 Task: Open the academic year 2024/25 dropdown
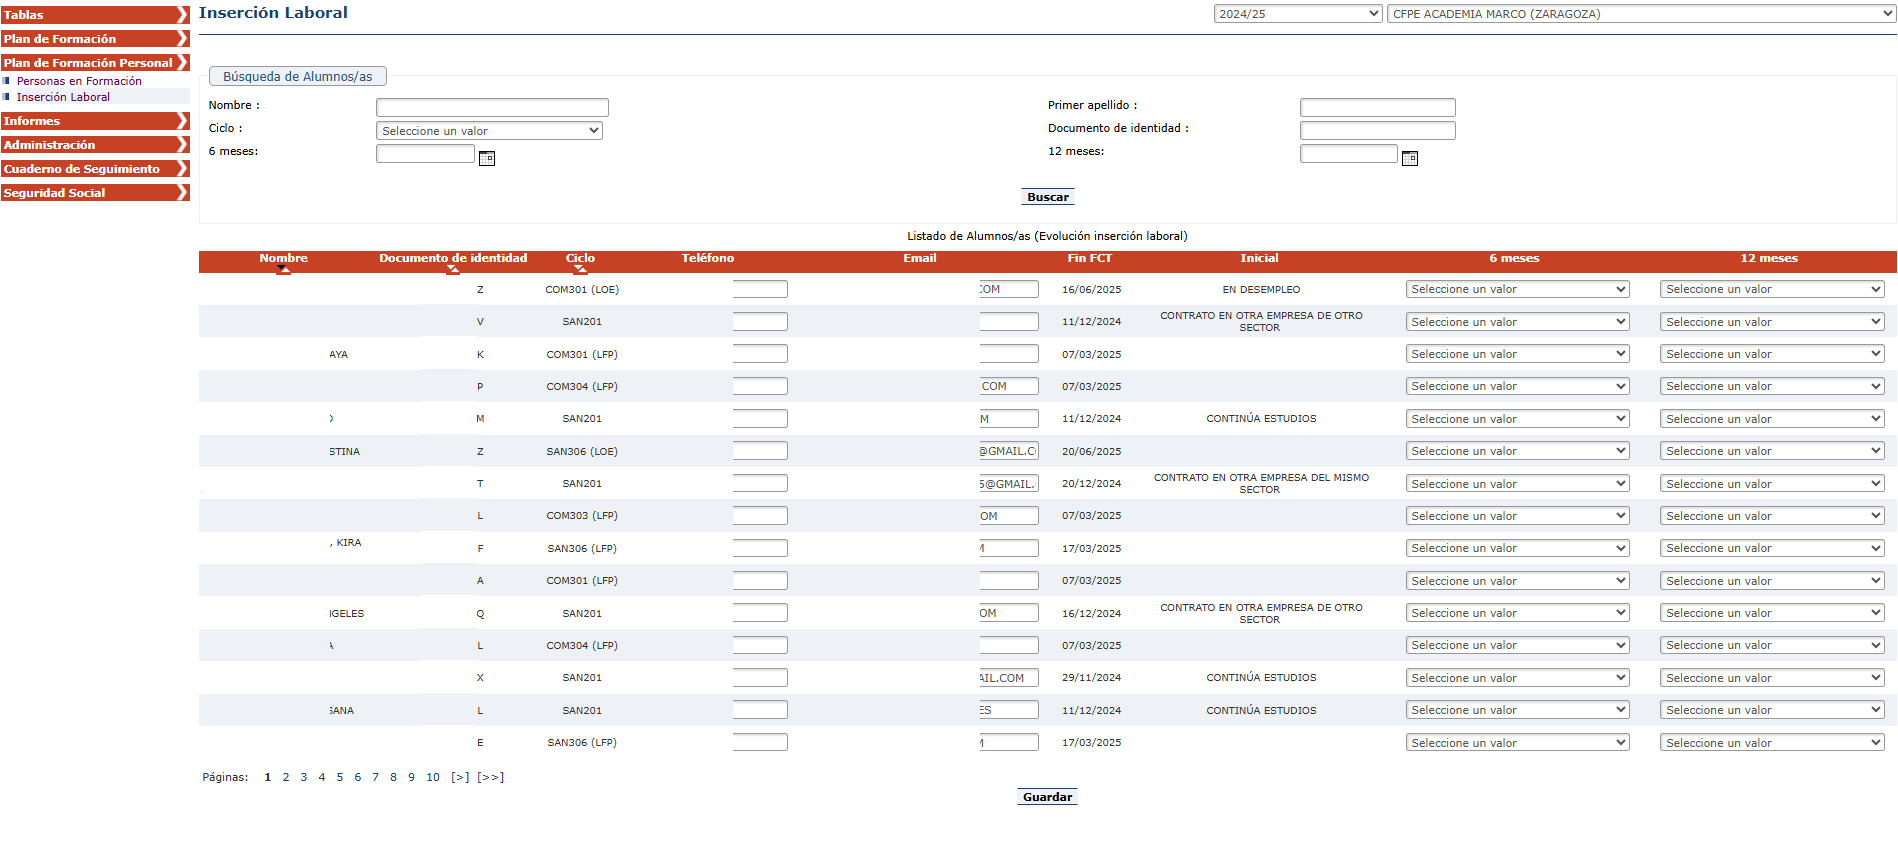click(x=1298, y=14)
